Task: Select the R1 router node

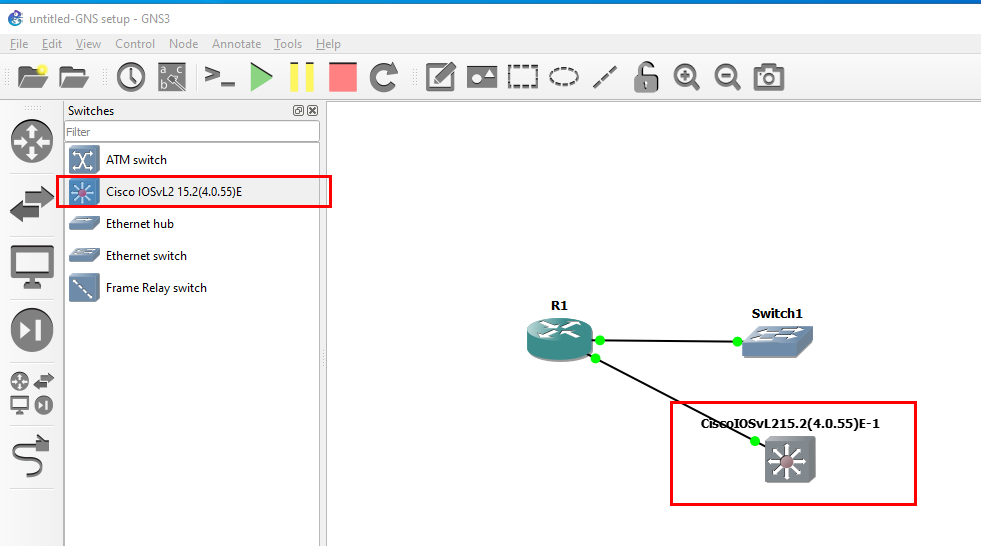Action: point(559,338)
